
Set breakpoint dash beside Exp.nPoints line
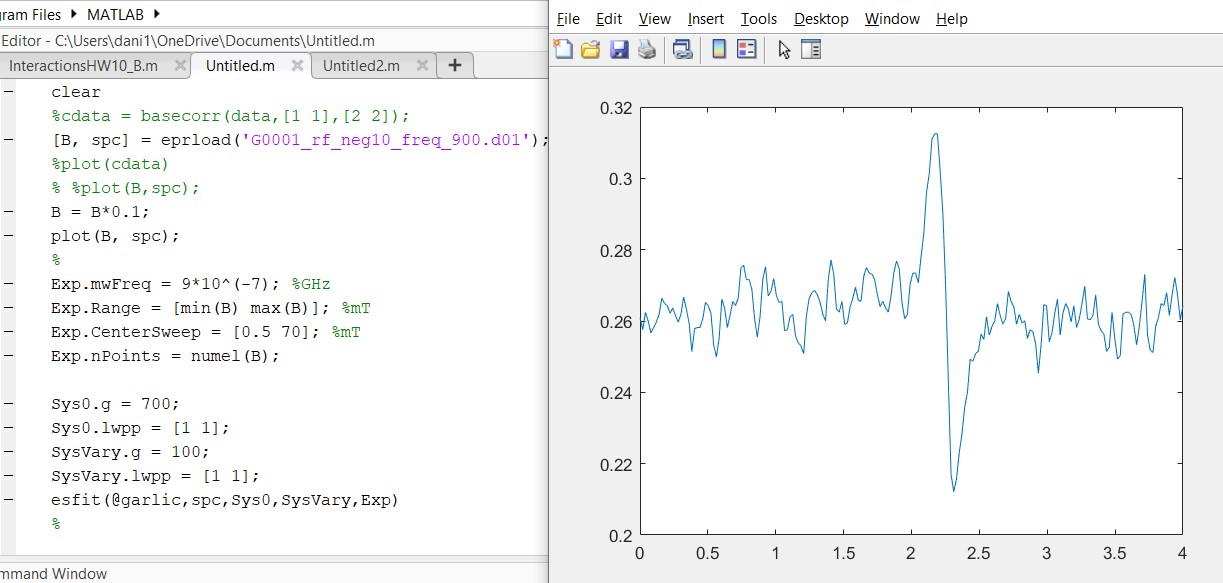click(x=8, y=356)
